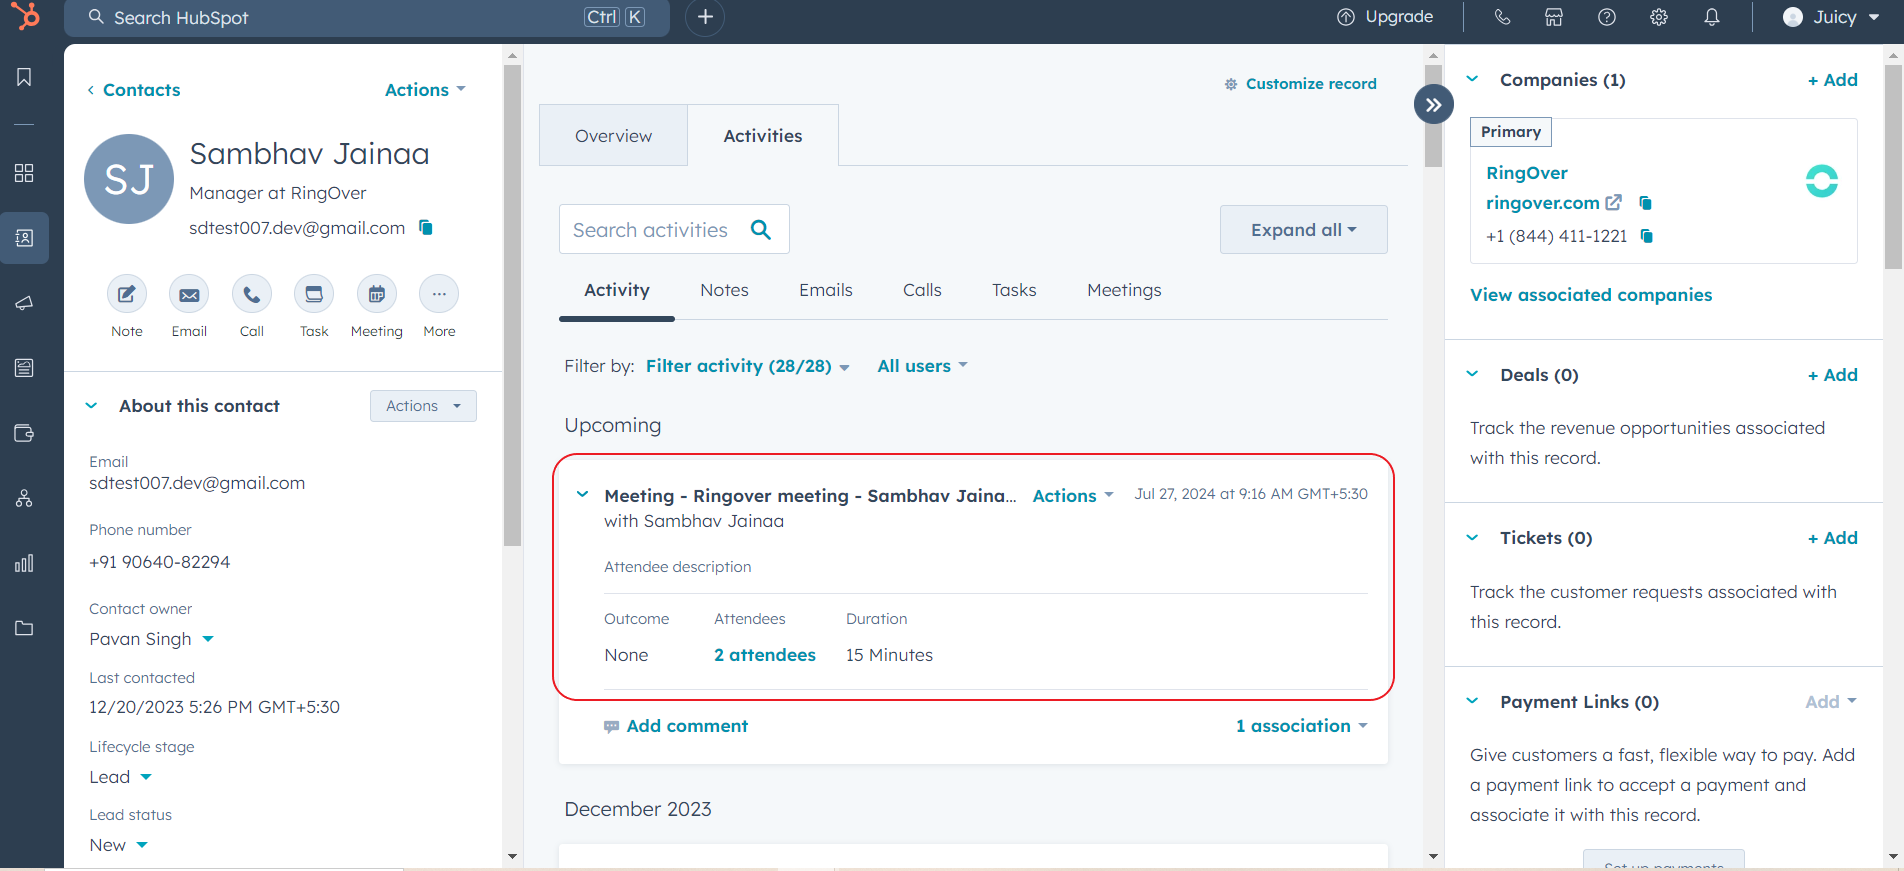The image size is (1904, 871).
Task: Collapse the About this contact section
Action: pos(91,406)
